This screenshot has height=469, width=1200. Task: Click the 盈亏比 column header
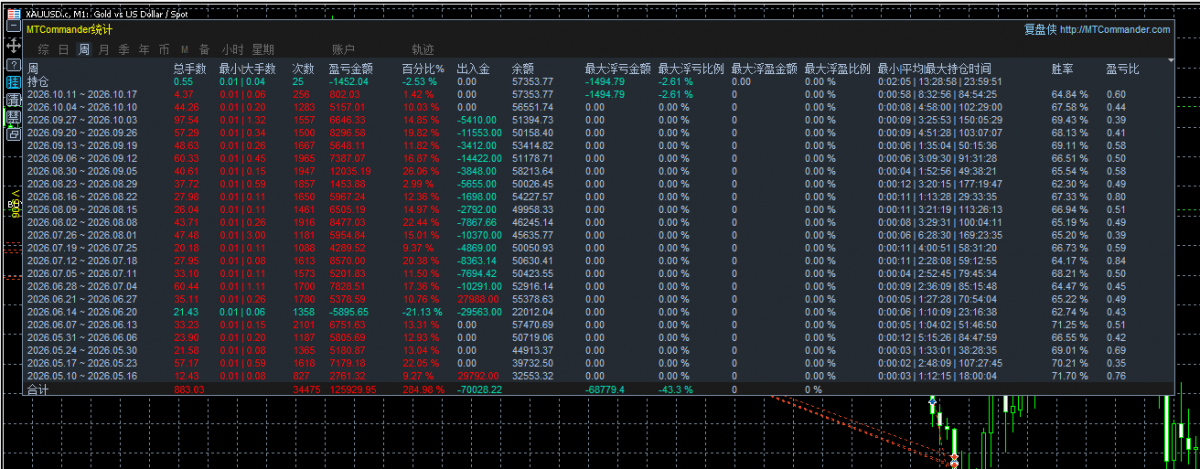[x=1122, y=69]
